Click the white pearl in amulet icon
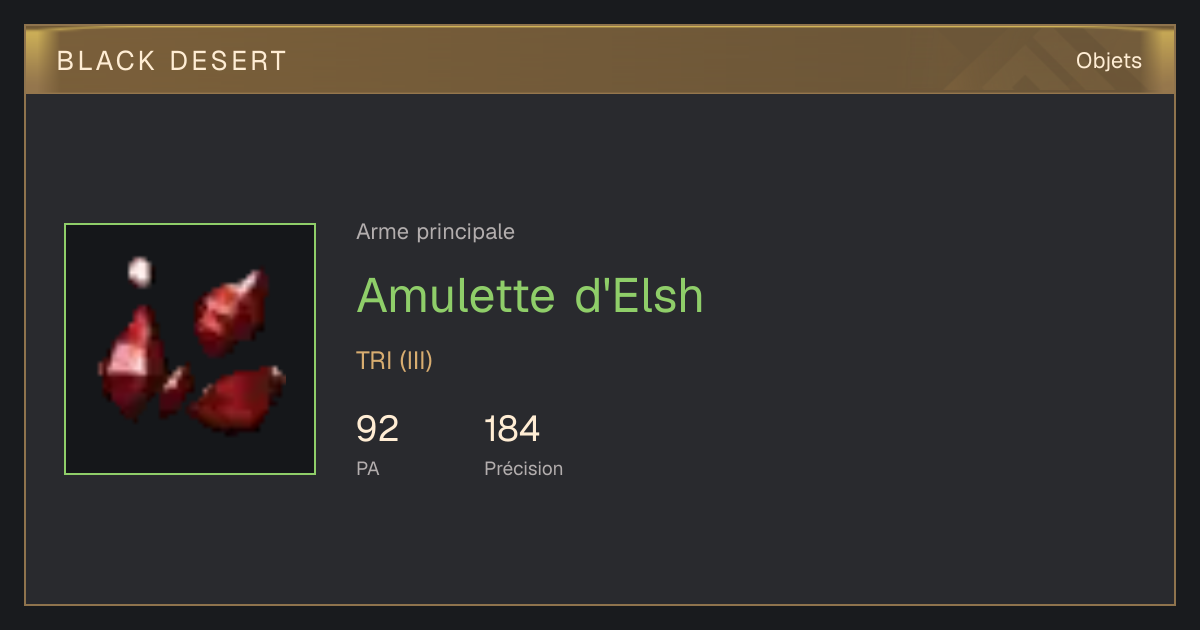The image size is (1200, 630). tap(139, 271)
